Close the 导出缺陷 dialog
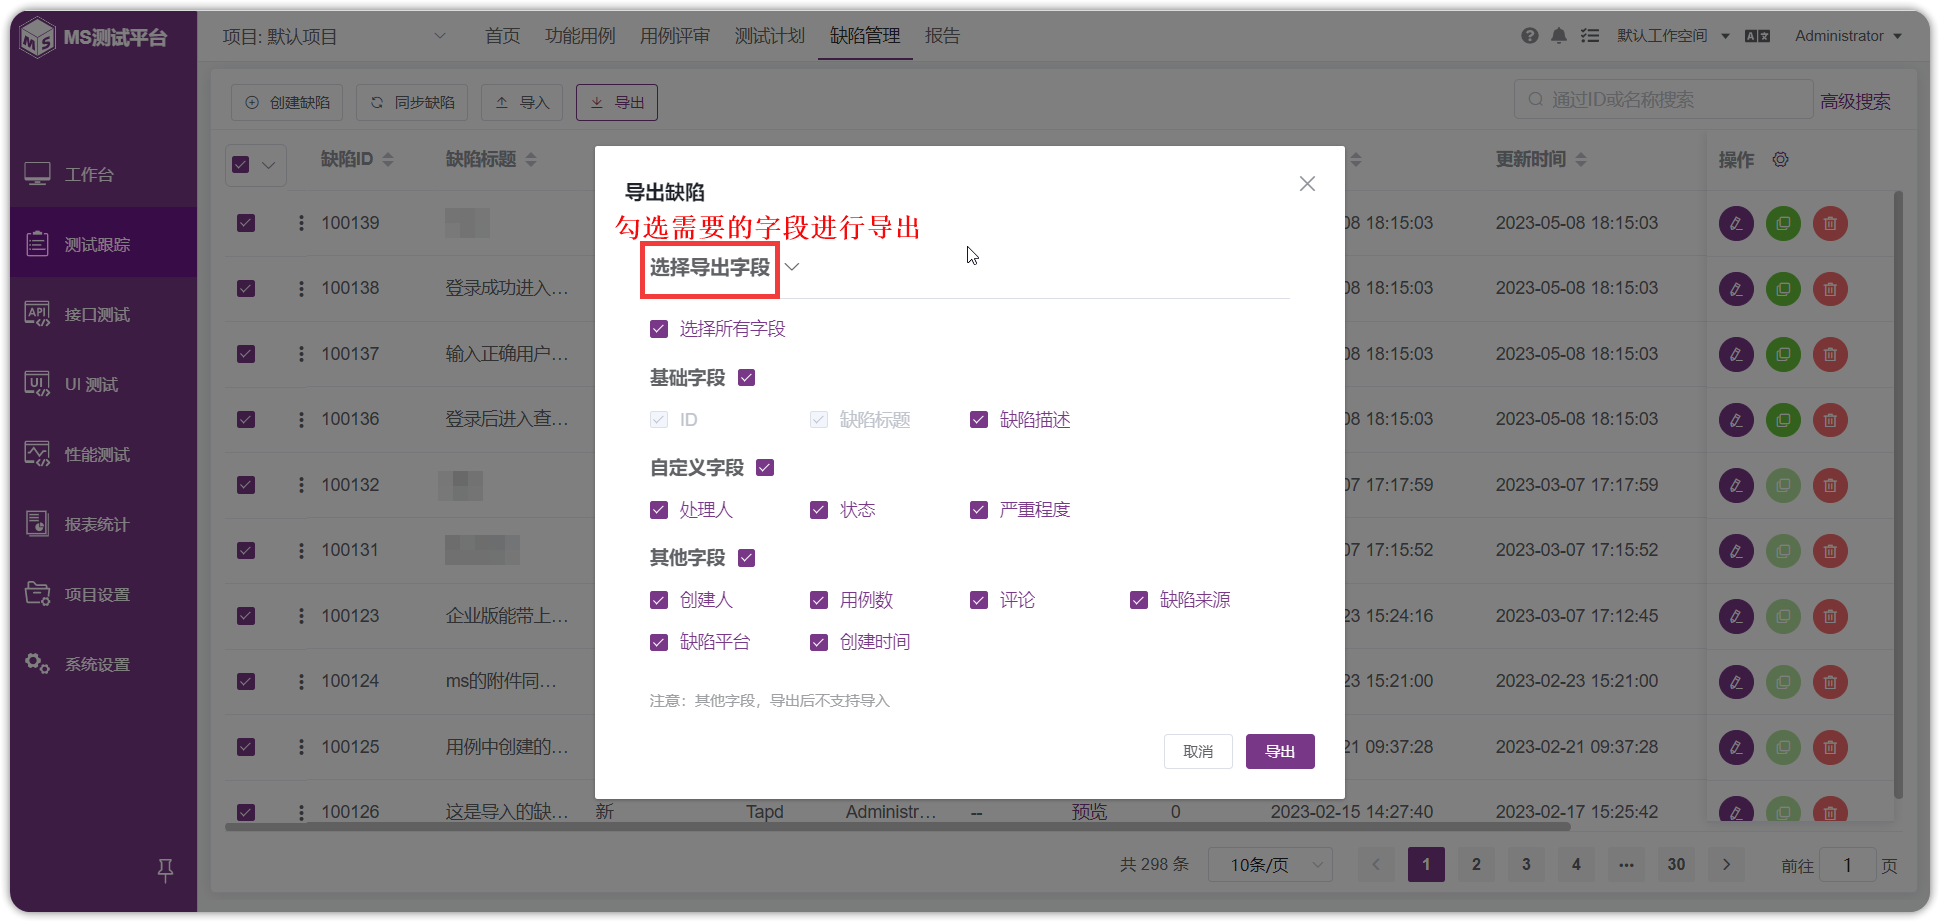 [x=1307, y=184]
